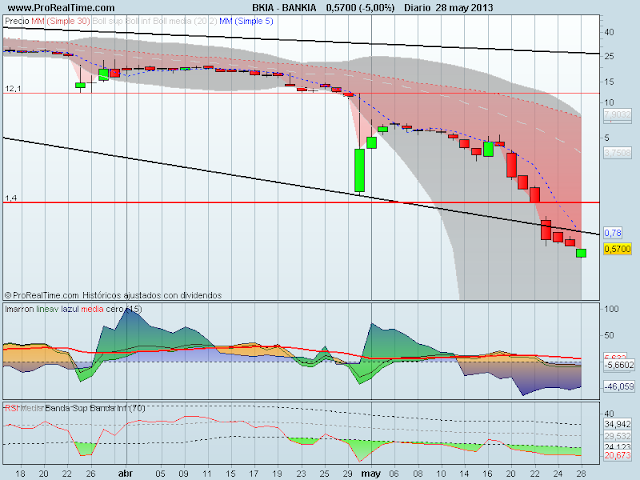Image resolution: width=640 pixels, height=480 pixels.
Task: Click the yellow 0,5700 current price tag
Action: tap(617, 249)
